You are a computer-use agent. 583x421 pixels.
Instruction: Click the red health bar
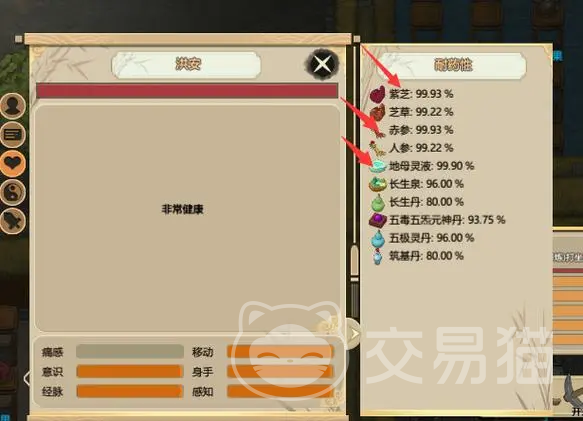187,91
